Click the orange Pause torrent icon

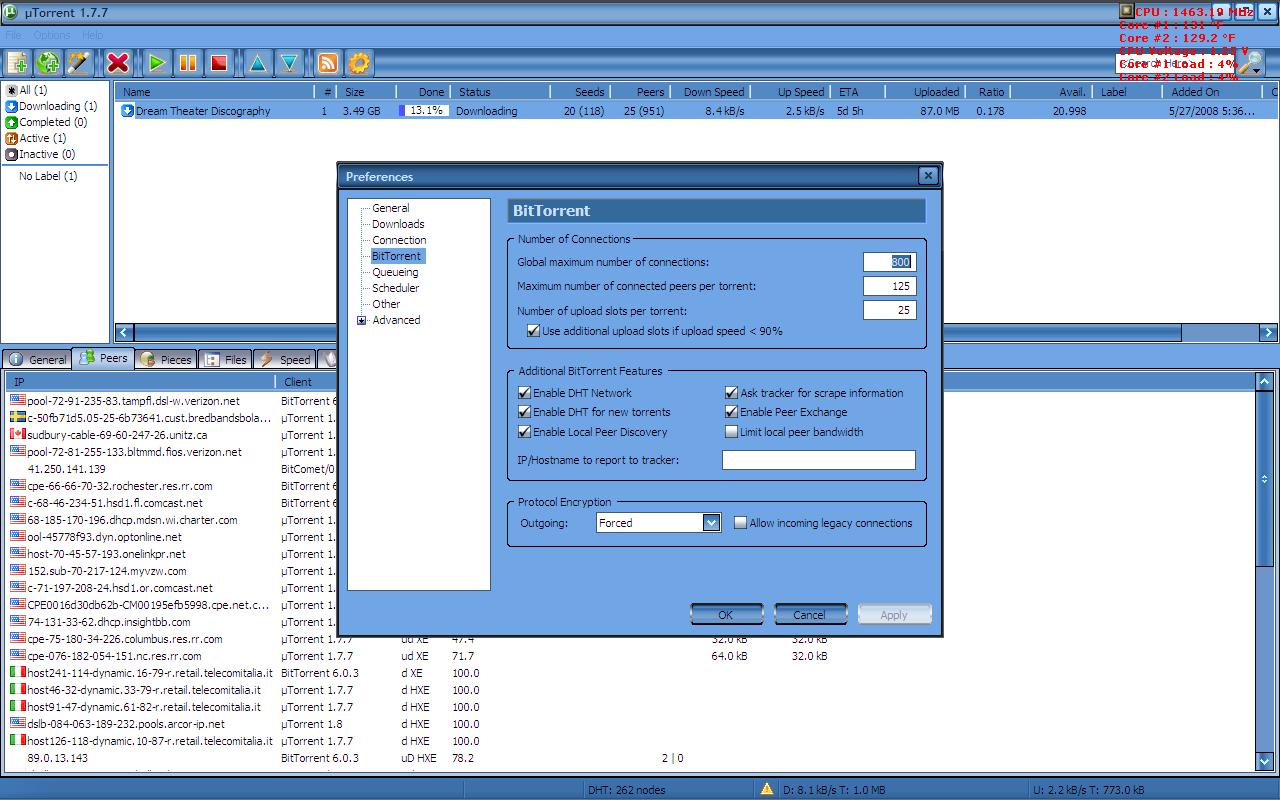(188, 63)
